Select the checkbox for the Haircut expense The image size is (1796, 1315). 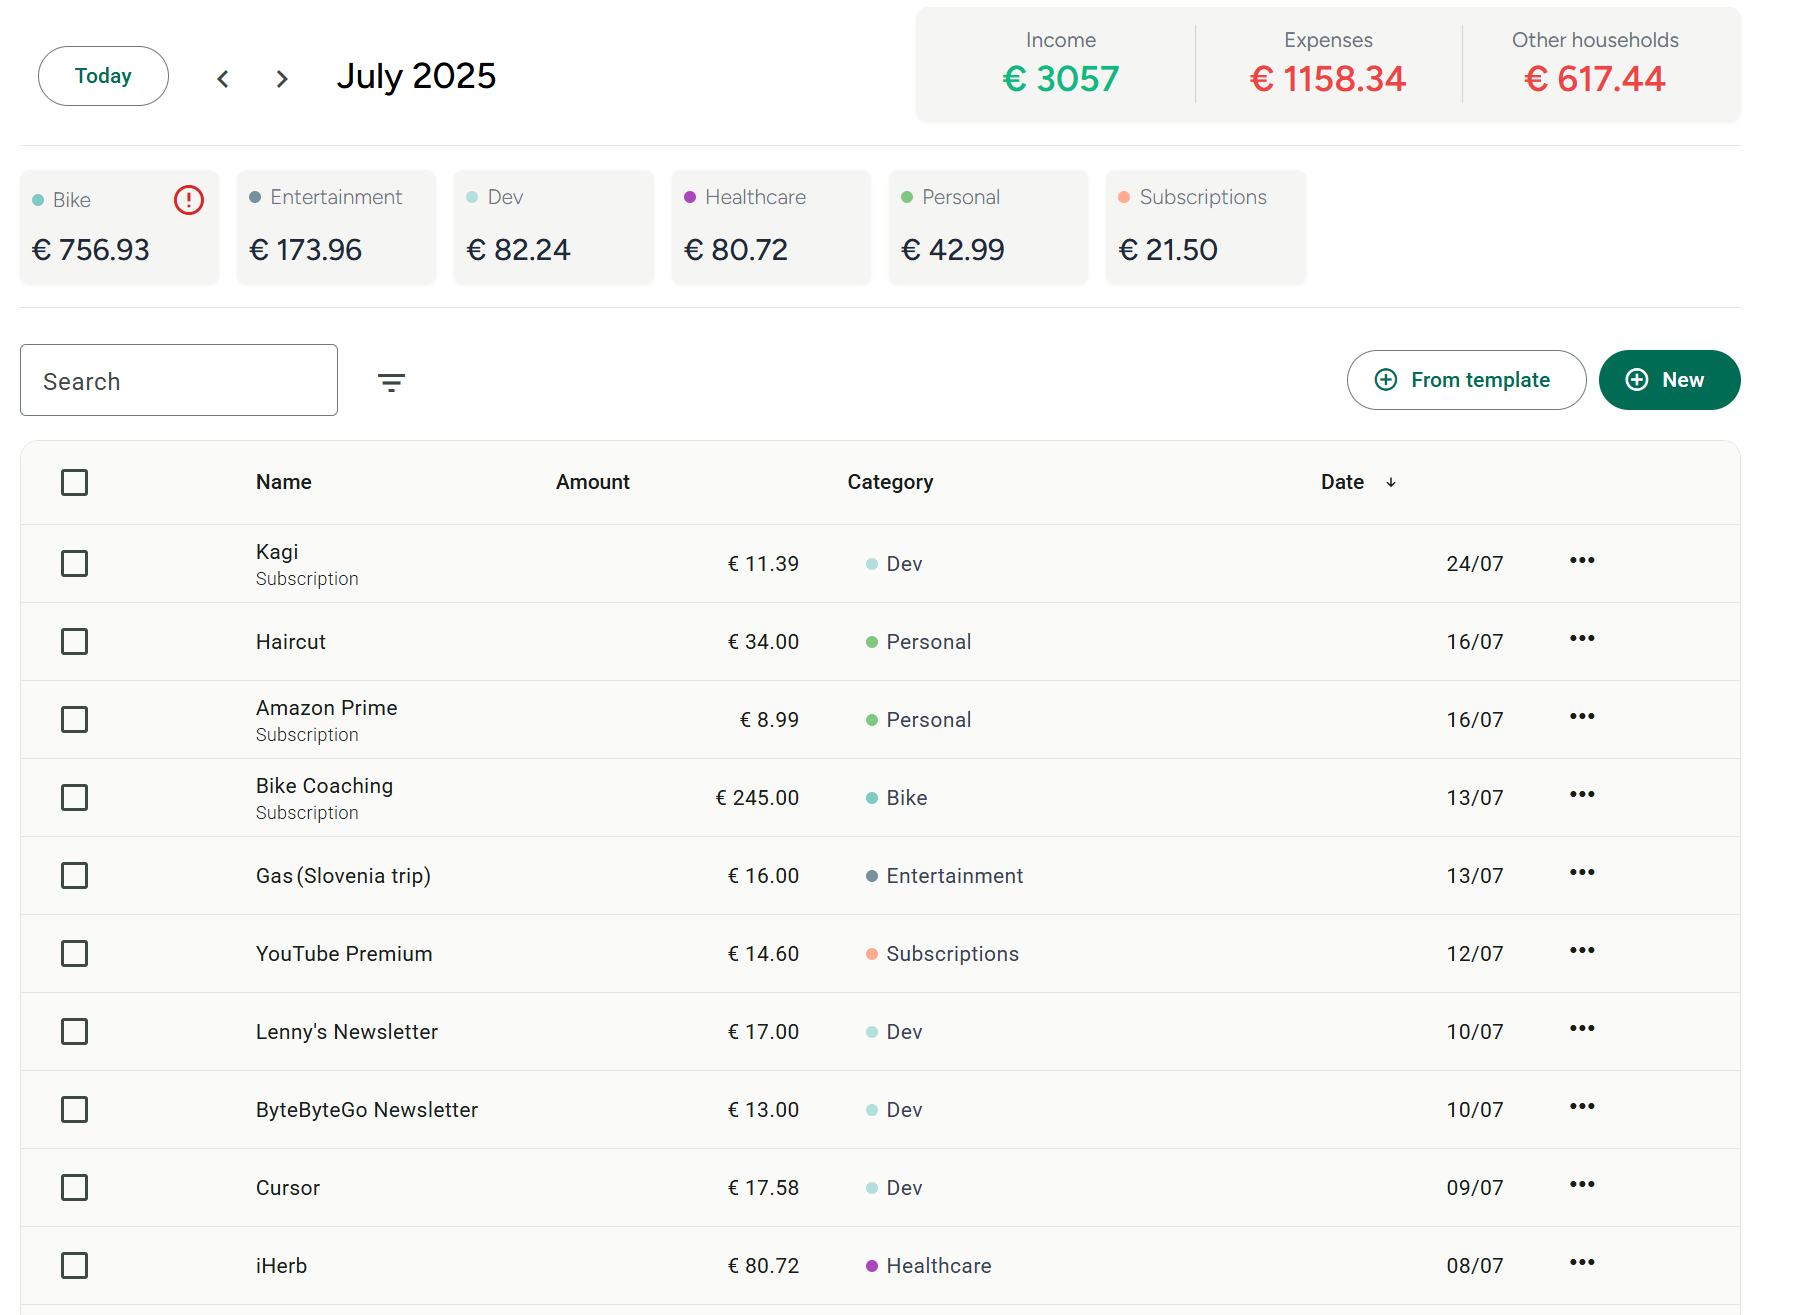(x=75, y=641)
